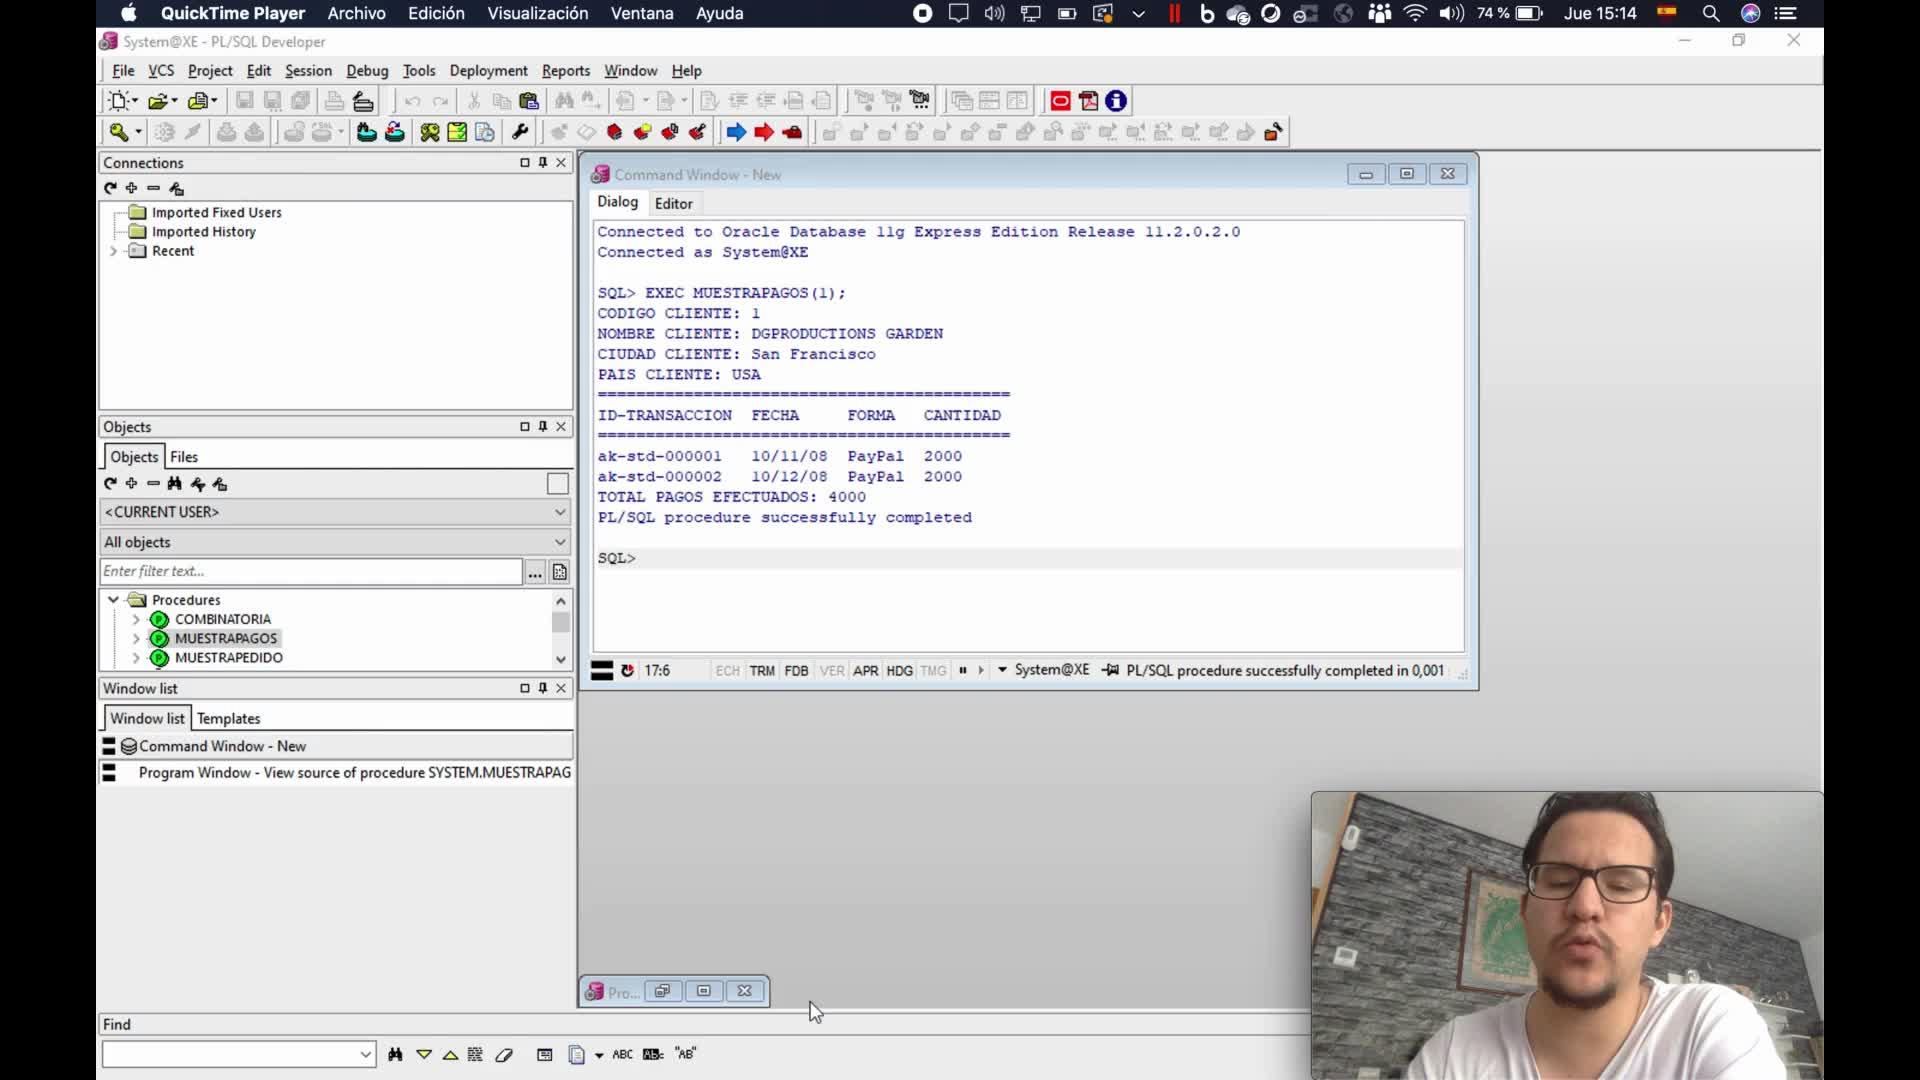This screenshot has width=1920, height=1080.
Task: Open the Session menu
Action: click(x=308, y=71)
